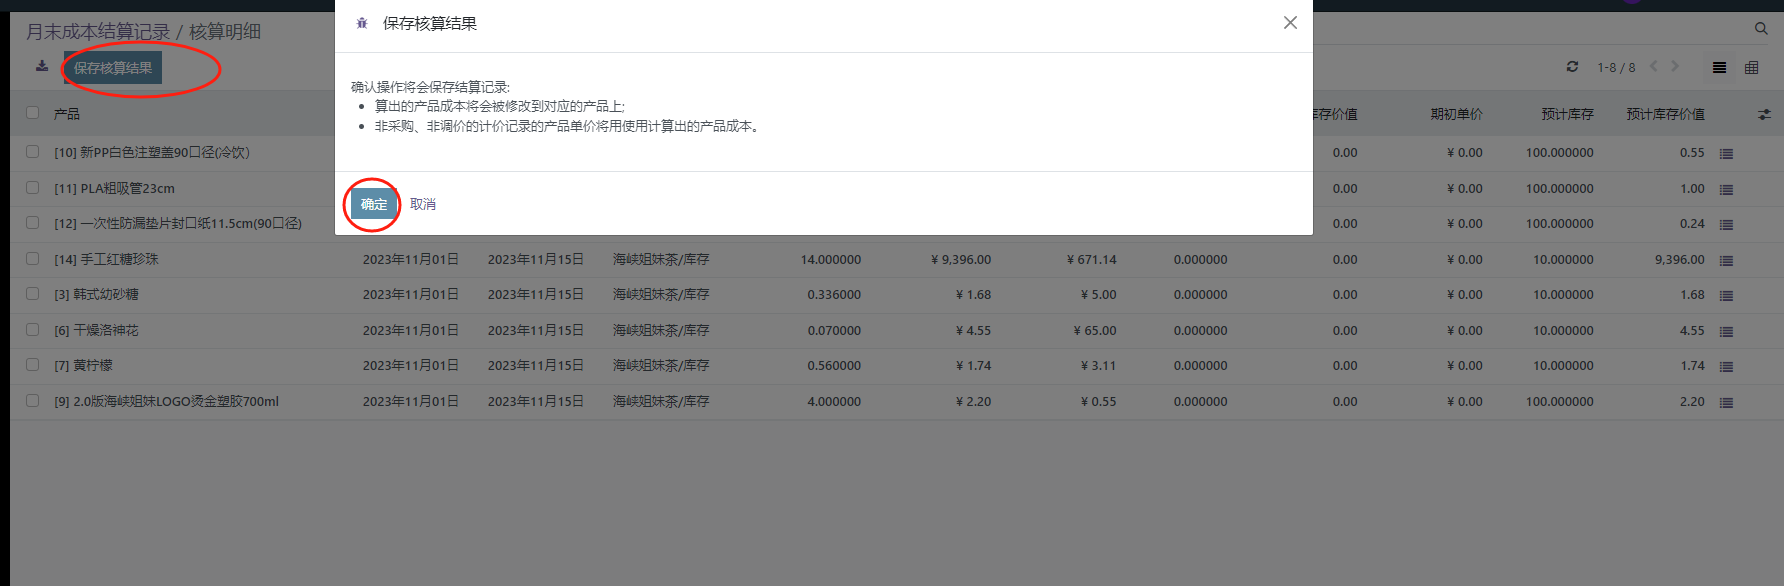Switch to list view icon
1784x586 pixels.
1719,68
